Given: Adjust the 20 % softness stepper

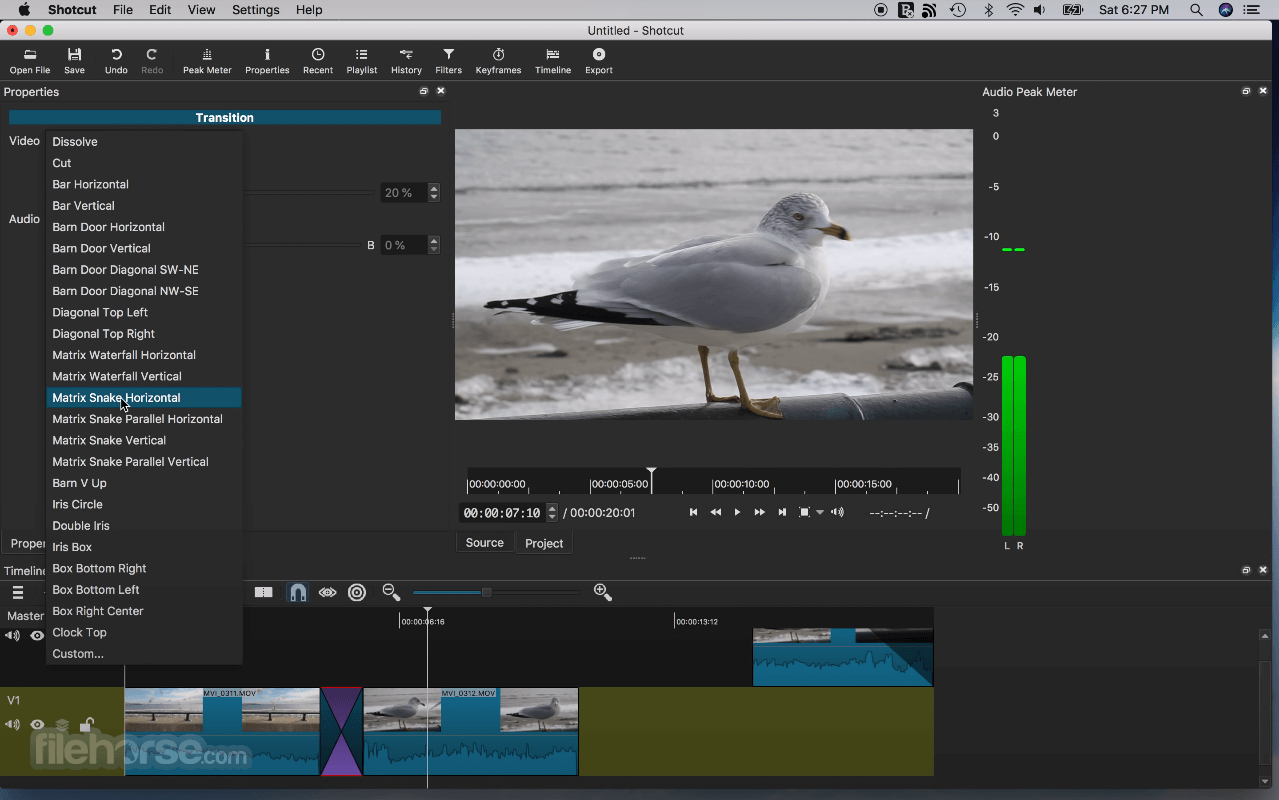Looking at the screenshot, I should pyautogui.click(x=433, y=192).
